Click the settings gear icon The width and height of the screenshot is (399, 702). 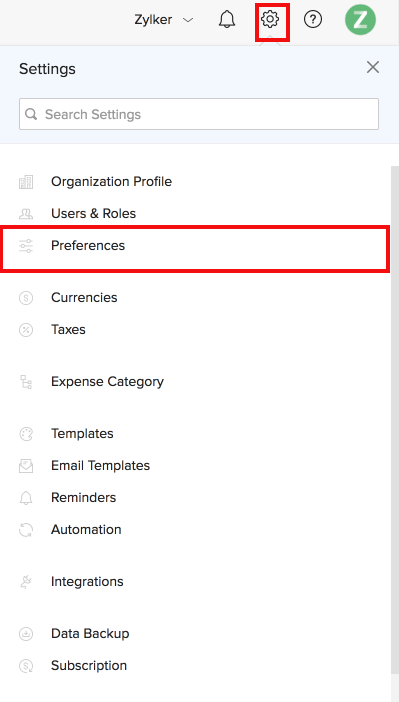click(x=270, y=20)
